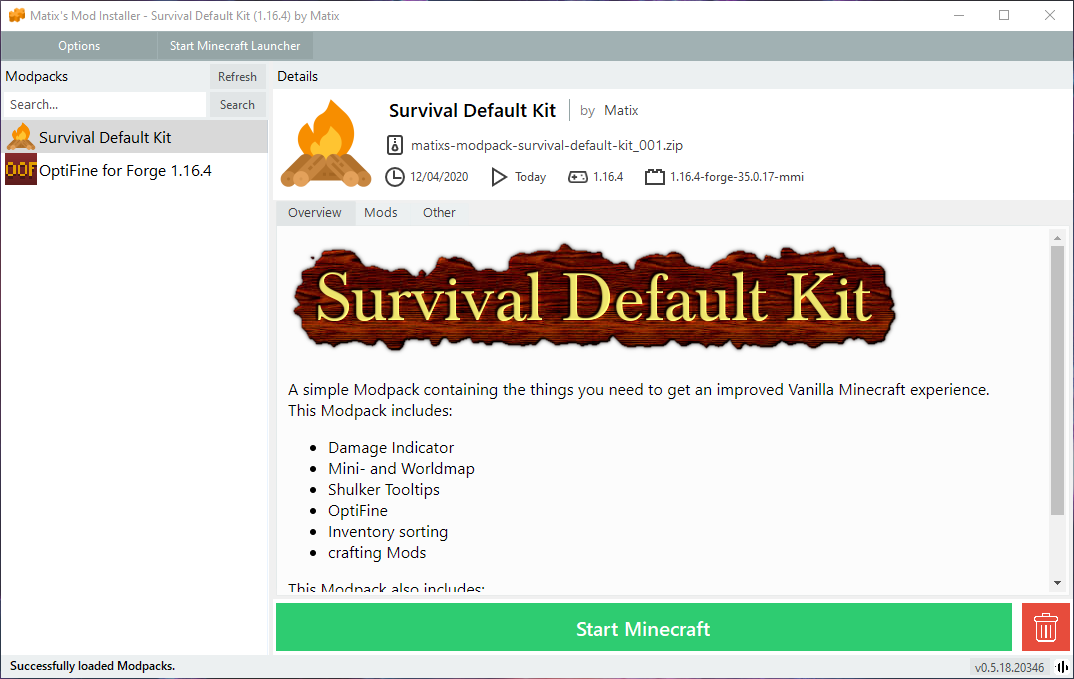Click the clock icon beside 12/04/2020

394,176
